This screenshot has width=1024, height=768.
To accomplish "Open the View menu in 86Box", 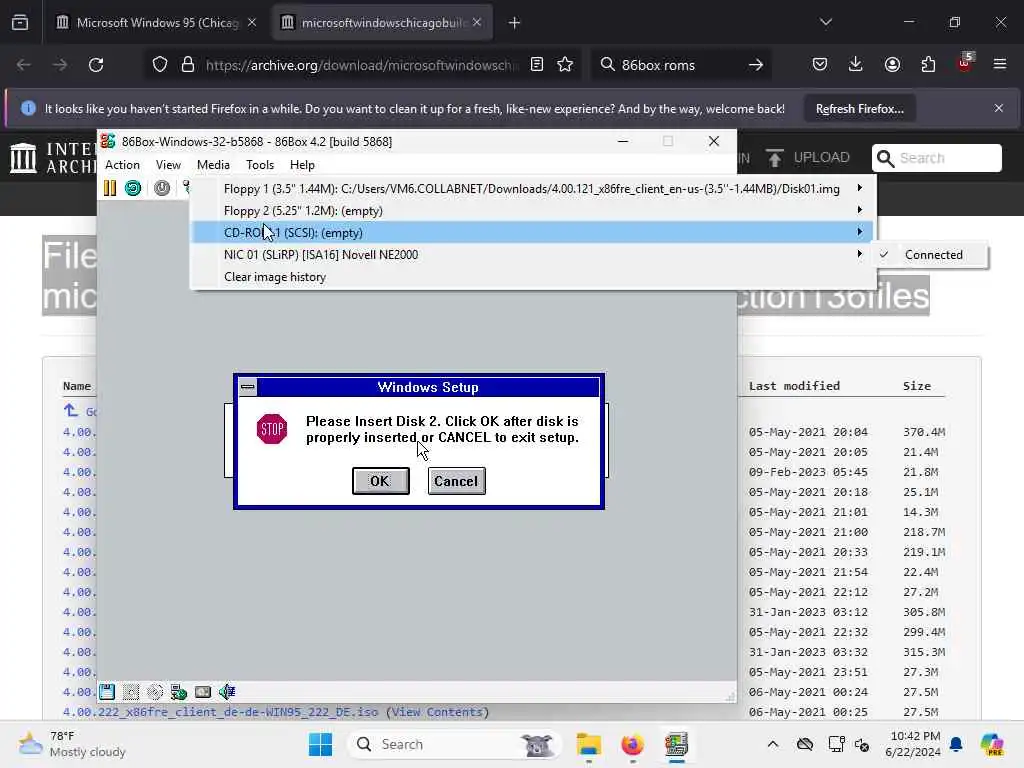I will click(x=168, y=165).
